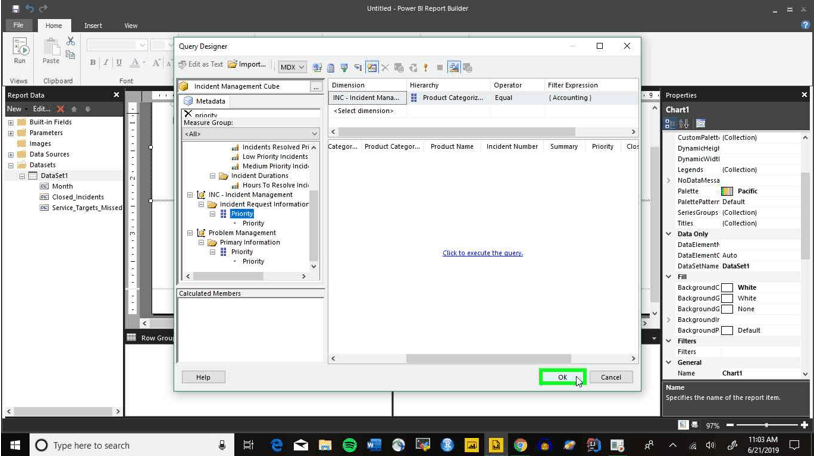816x457 pixels.
Task: Select the Low Priority Incidents measure
Action: tap(275, 157)
